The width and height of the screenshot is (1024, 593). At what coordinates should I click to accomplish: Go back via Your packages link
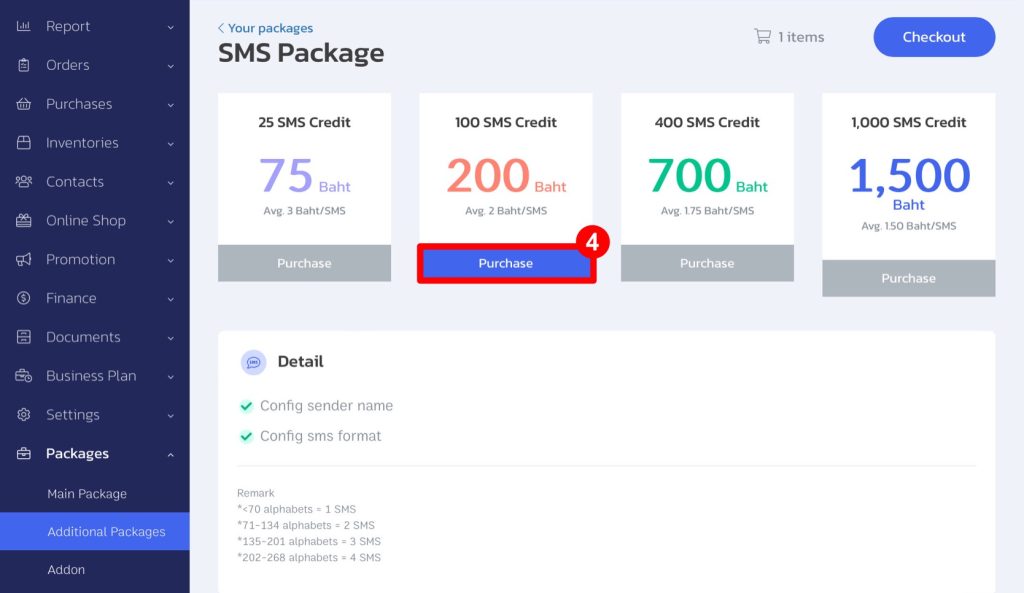pyautogui.click(x=265, y=28)
